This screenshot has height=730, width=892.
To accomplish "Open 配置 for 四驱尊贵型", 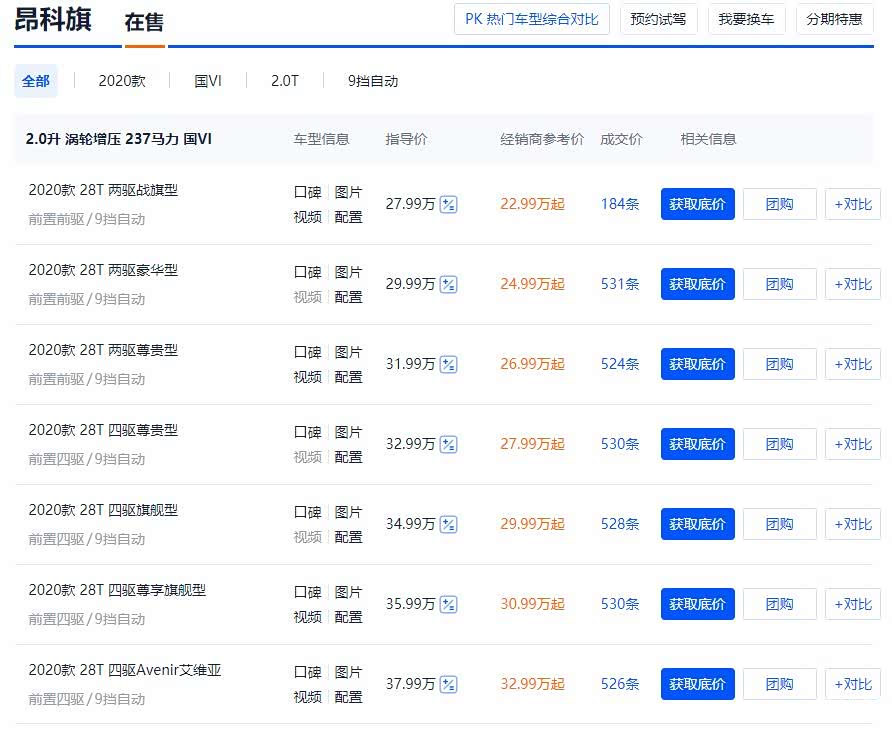I will [x=348, y=457].
